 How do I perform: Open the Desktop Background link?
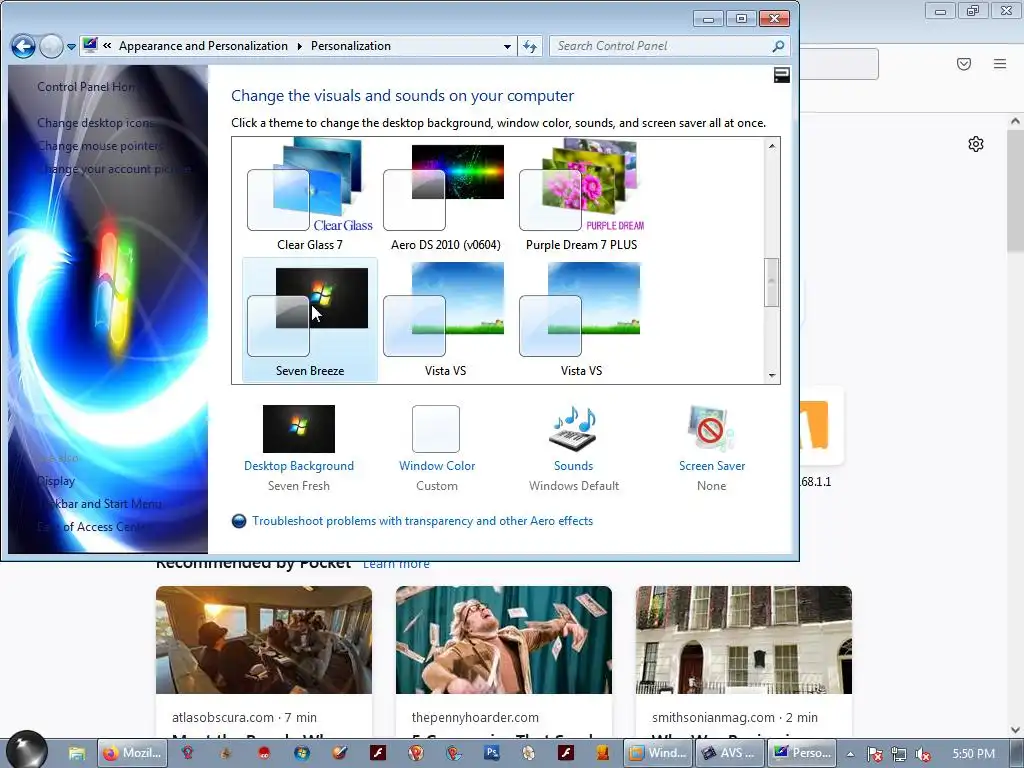pos(299,466)
